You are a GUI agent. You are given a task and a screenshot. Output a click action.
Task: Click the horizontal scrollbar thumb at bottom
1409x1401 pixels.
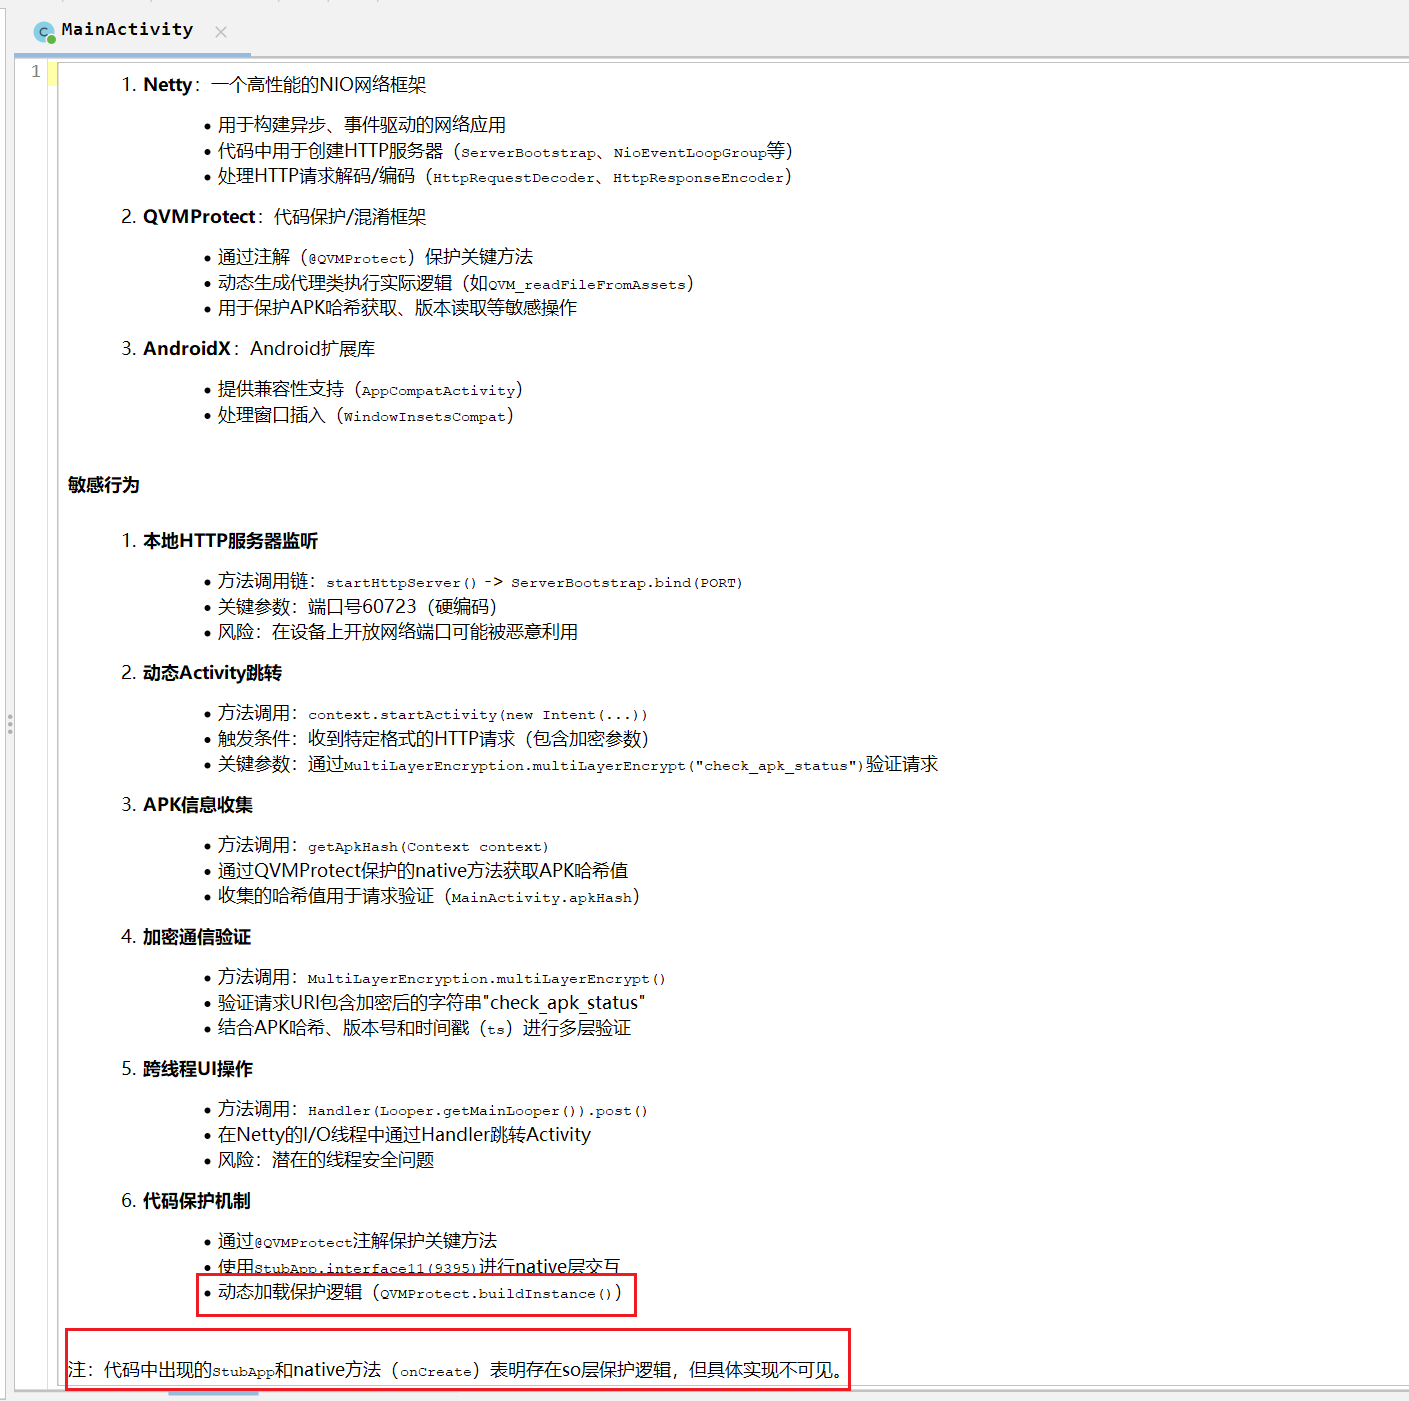coord(213,1393)
